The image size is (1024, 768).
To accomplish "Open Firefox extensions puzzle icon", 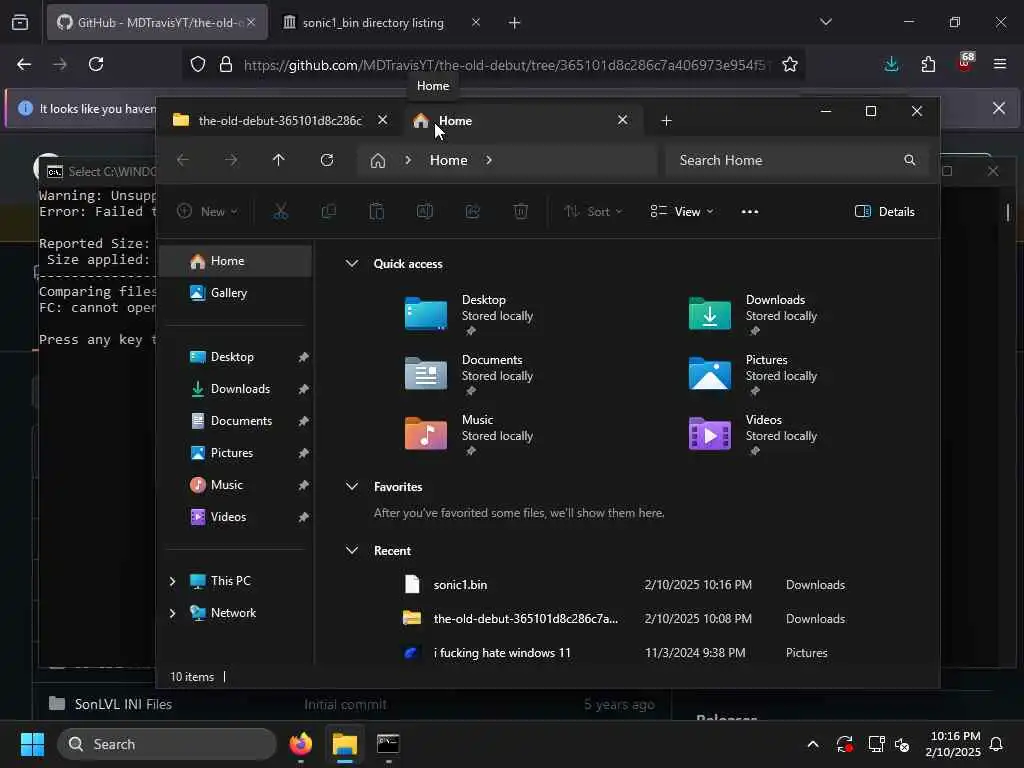I will pos(928,64).
